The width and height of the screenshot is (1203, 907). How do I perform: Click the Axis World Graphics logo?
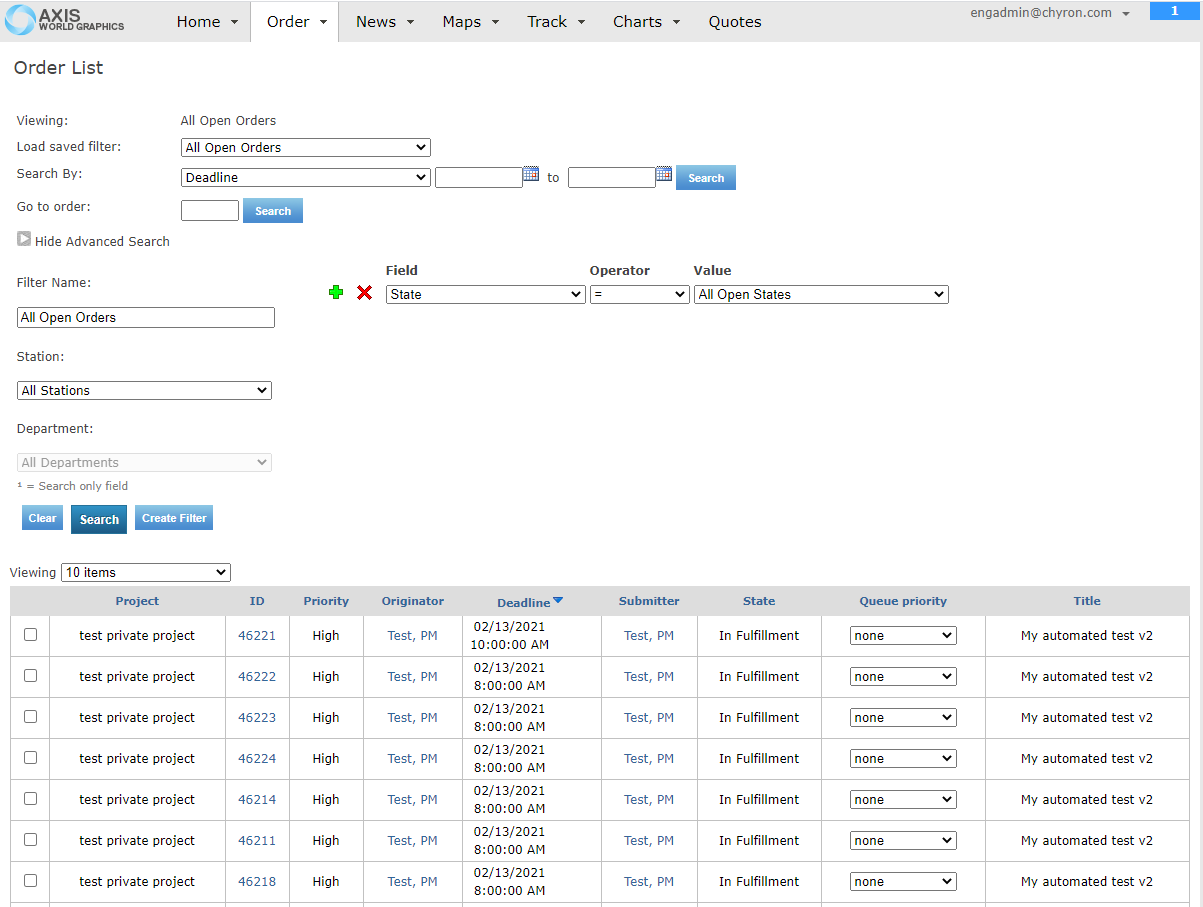pyautogui.click(x=65, y=20)
